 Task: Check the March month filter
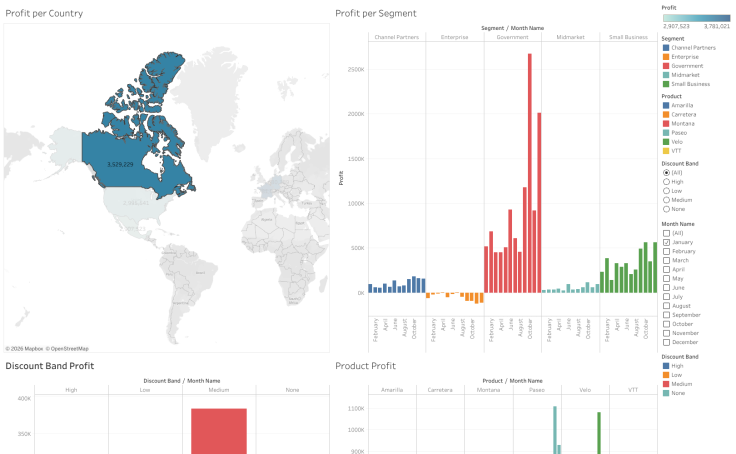click(x=666, y=260)
